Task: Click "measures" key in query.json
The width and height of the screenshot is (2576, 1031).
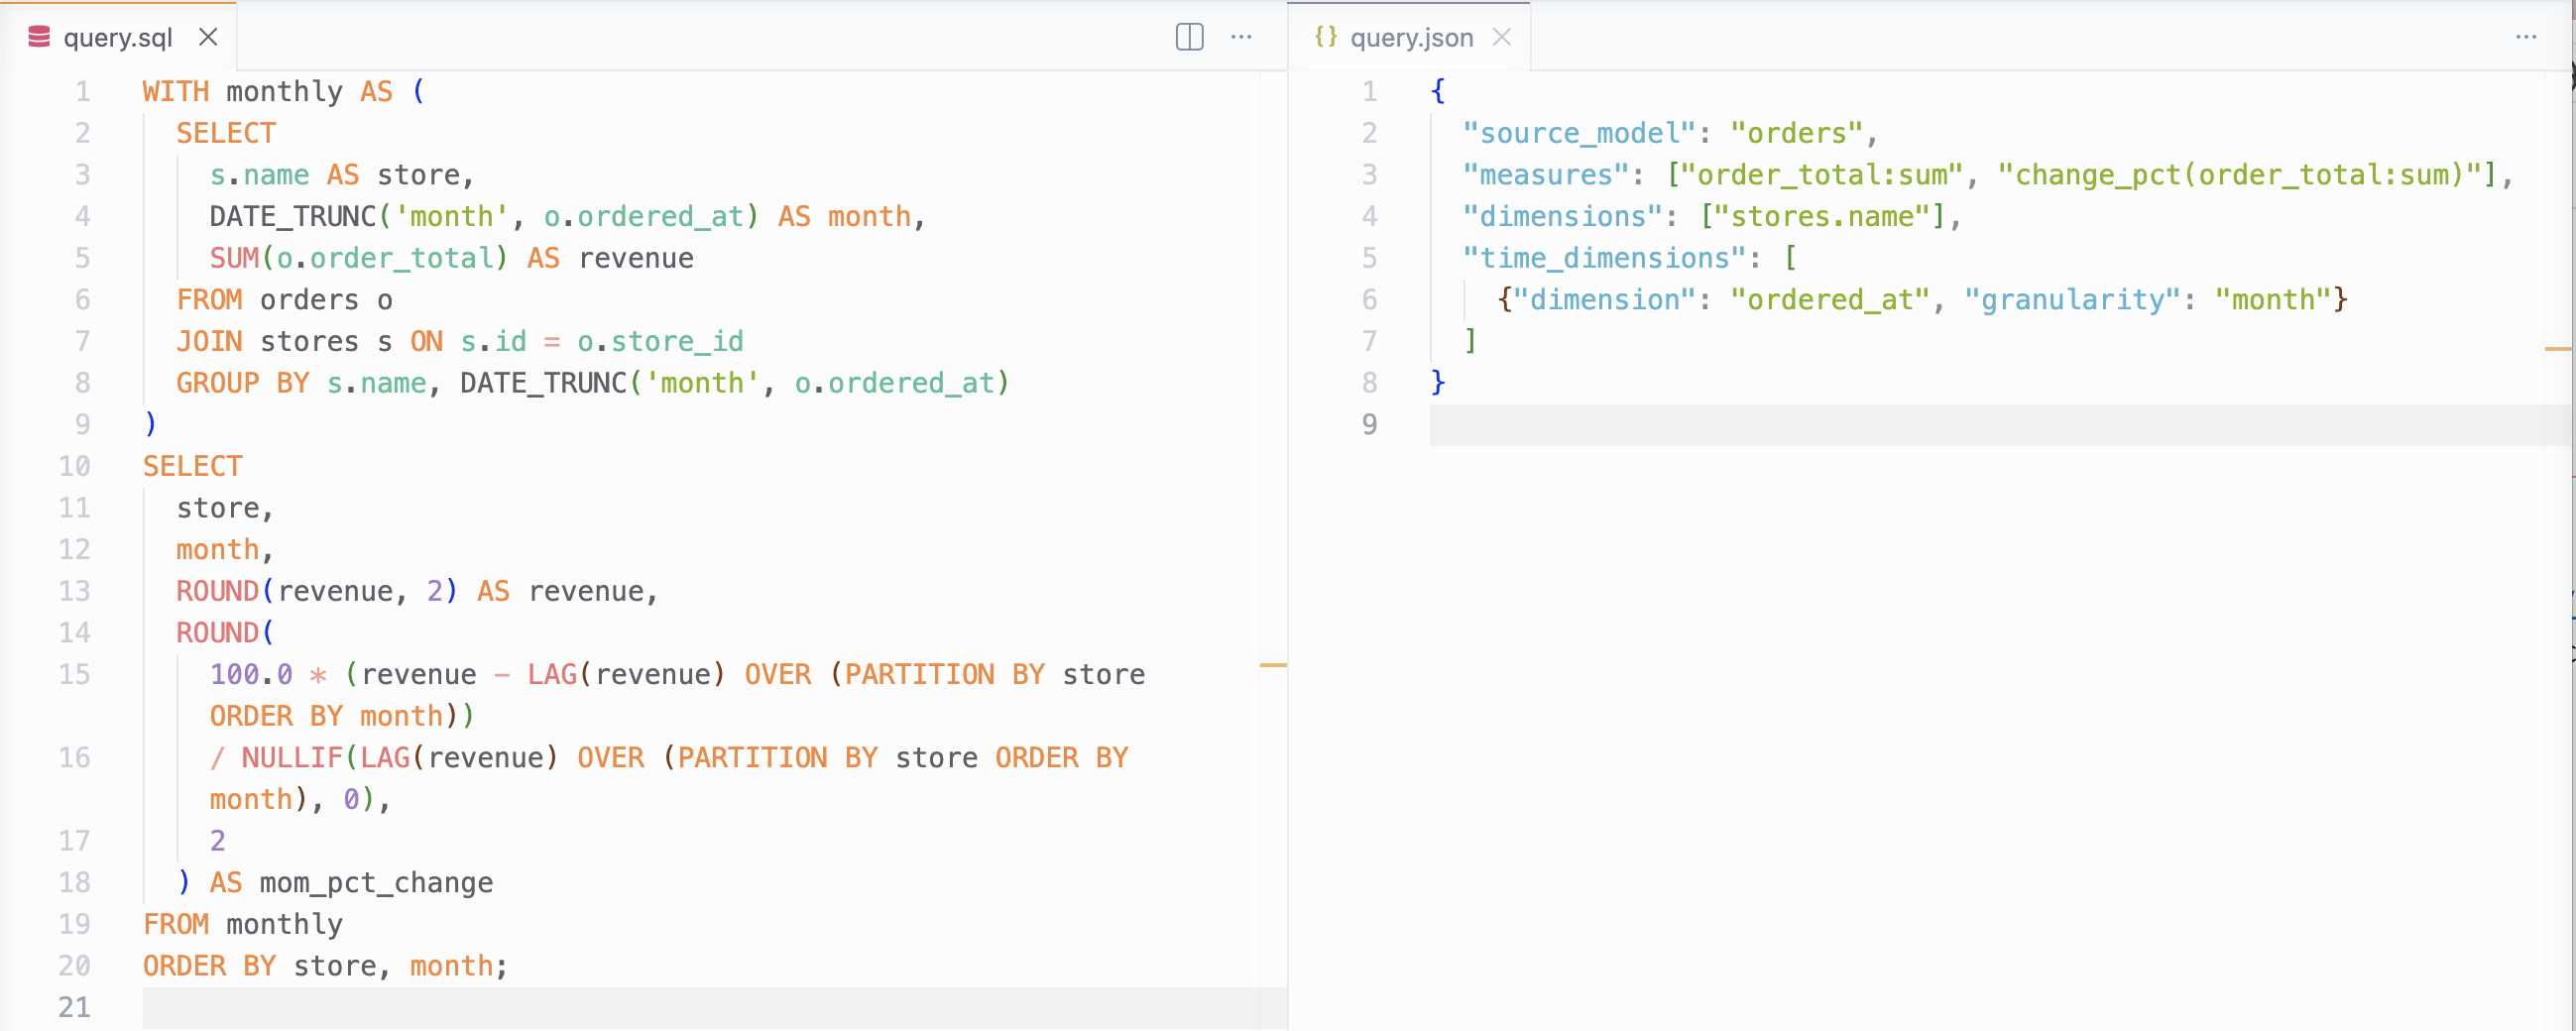Action: tap(1546, 175)
